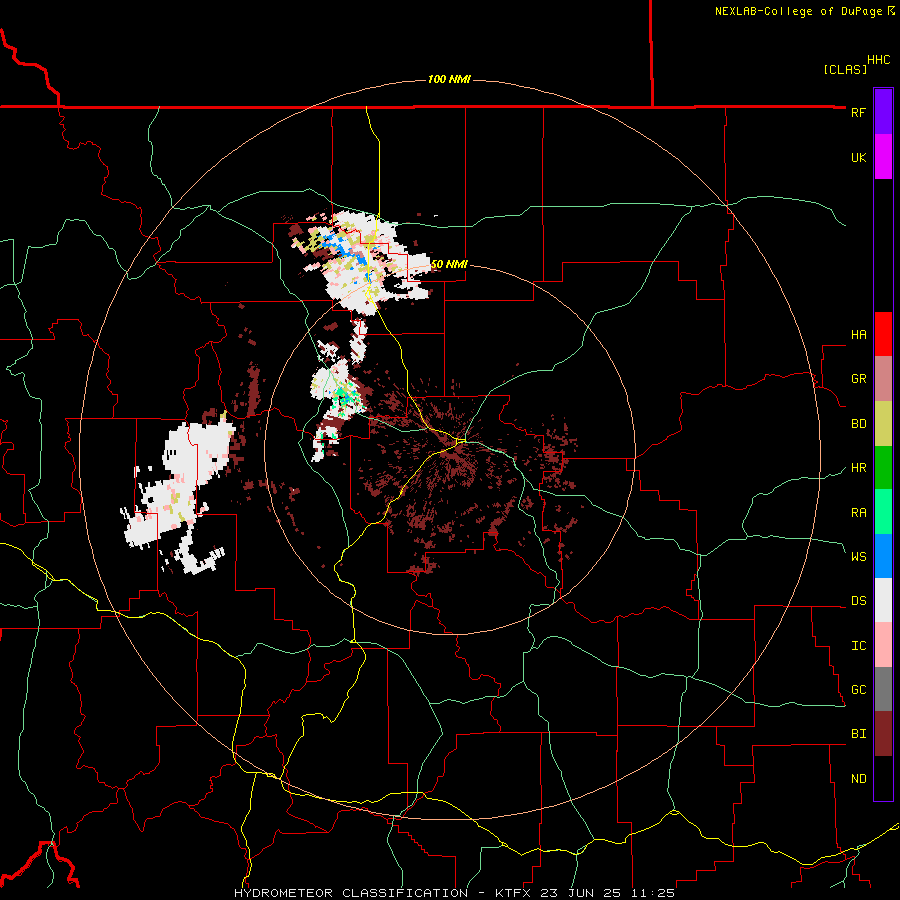The image size is (900, 900).
Task: Click the 100 NMI range ring label
Action: pyautogui.click(x=449, y=79)
